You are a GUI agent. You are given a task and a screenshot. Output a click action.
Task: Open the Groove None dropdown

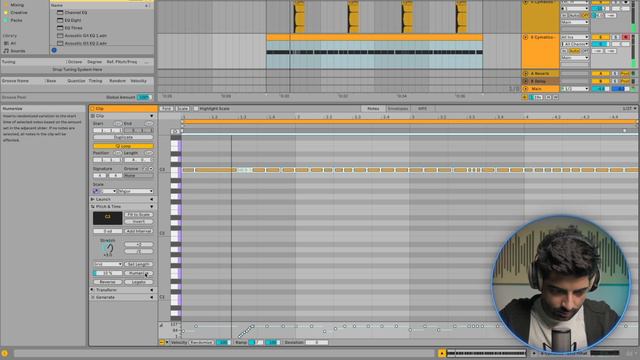click(139, 175)
